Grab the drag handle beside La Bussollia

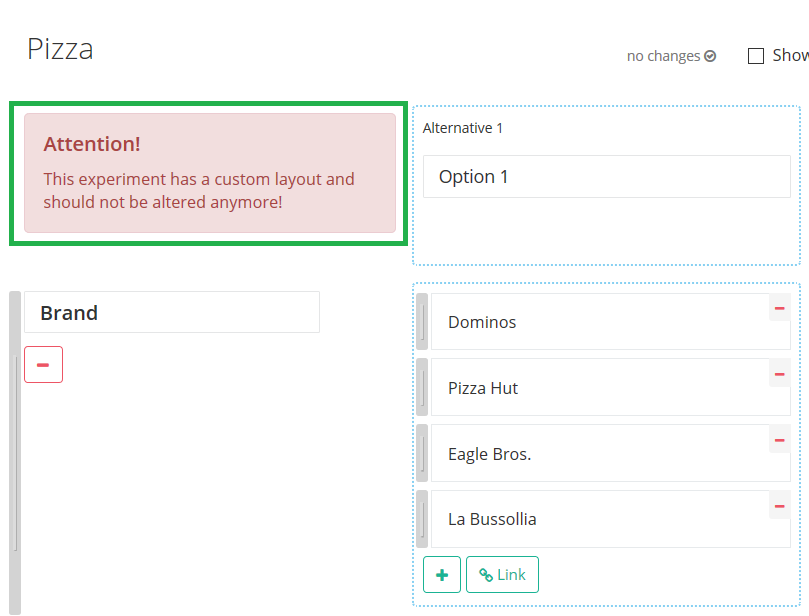[x=422, y=520]
